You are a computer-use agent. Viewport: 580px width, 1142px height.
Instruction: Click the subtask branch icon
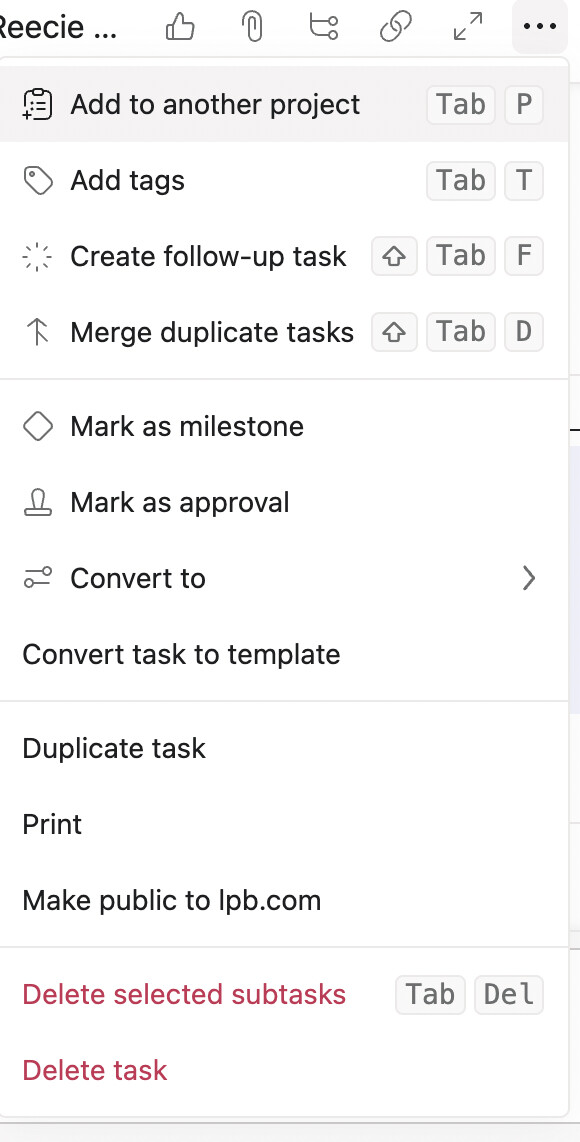pos(324,27)
